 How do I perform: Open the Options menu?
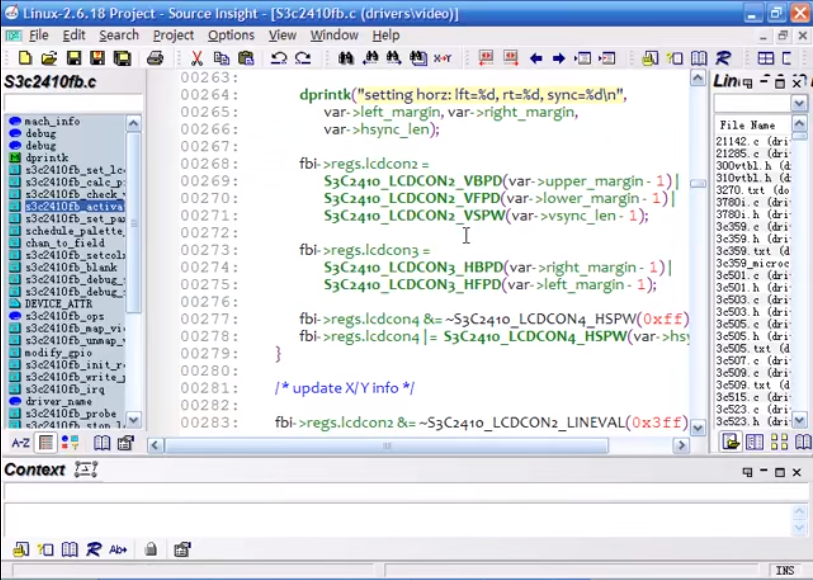pos(231,35)
